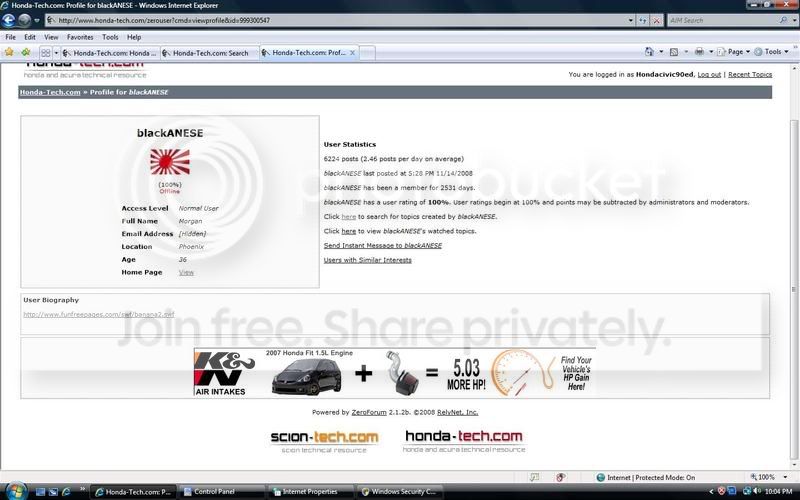The image size is (800, 500).
Task: Click the Quick Tabs grid icon
Action: click(x=45, y=53)
